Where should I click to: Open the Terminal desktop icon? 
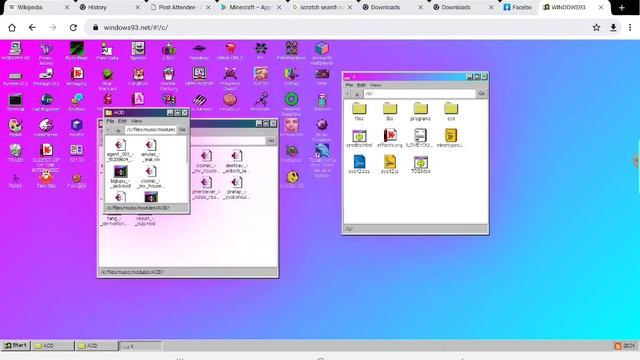coord(15,102)
